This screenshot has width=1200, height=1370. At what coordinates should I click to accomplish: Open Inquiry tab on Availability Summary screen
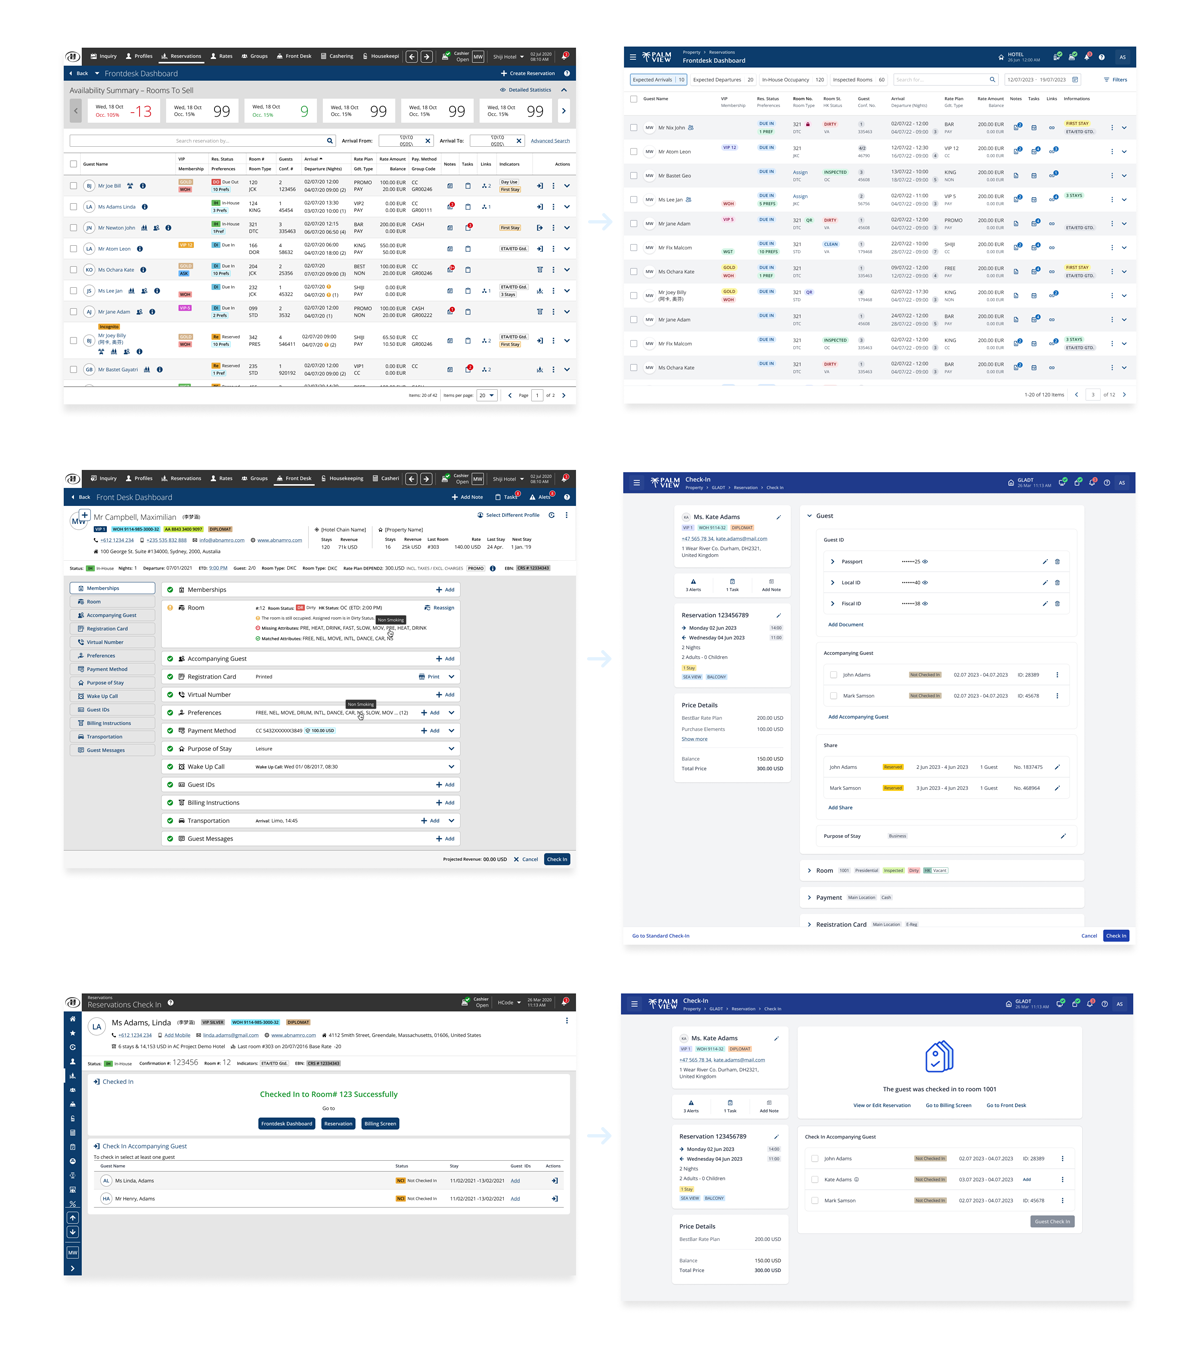coord(104,56)
